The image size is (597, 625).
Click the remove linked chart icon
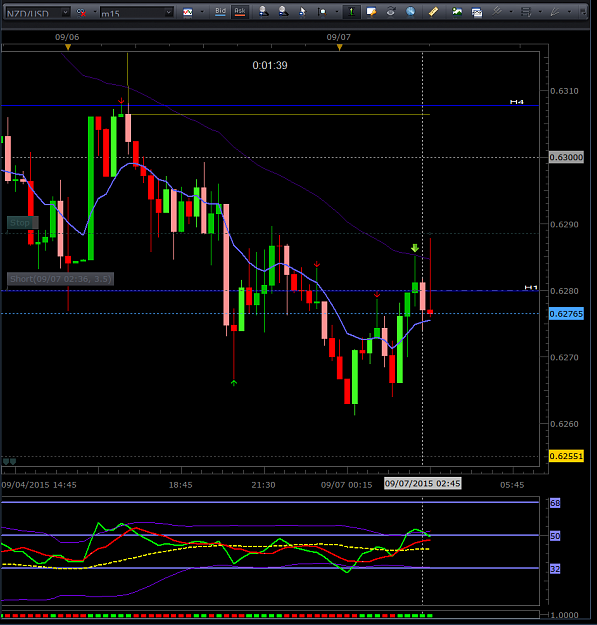[81, 13]
